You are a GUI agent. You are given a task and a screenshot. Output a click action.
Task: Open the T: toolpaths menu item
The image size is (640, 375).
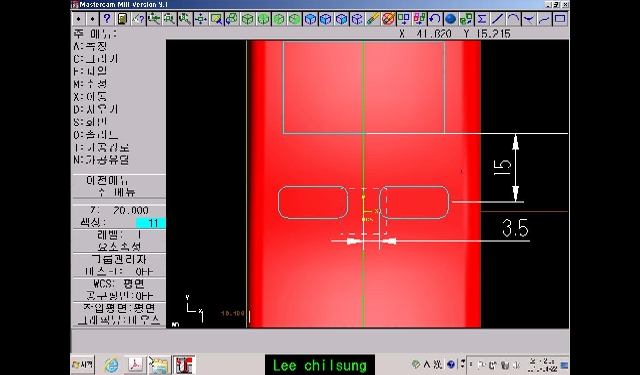point(102,147)
